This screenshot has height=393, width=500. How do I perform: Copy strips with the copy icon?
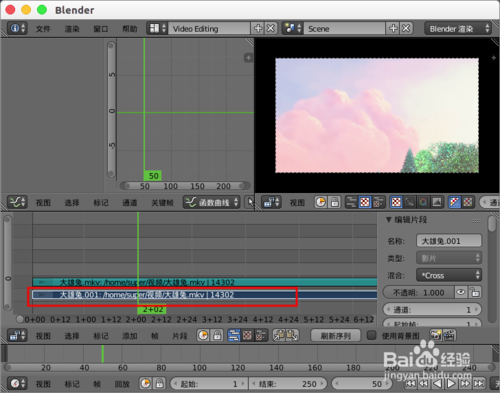[279, 335]
